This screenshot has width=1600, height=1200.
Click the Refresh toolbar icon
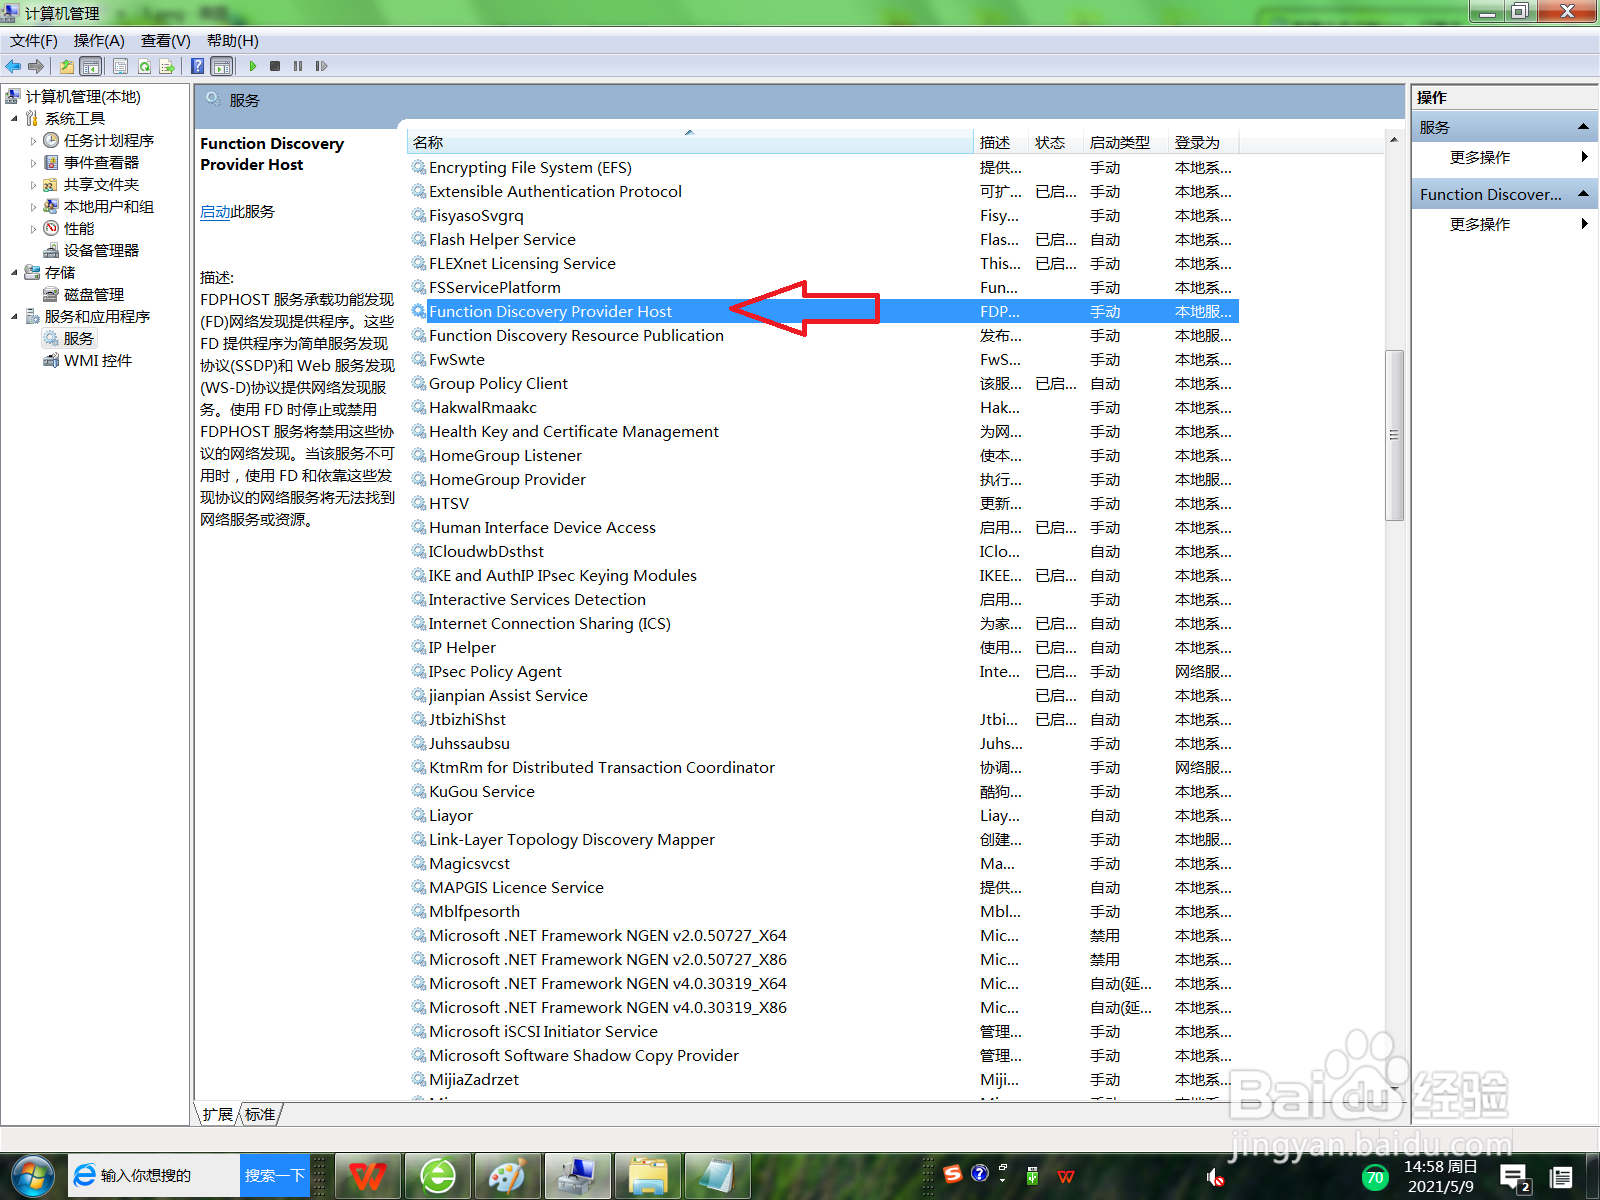[144, 66]
